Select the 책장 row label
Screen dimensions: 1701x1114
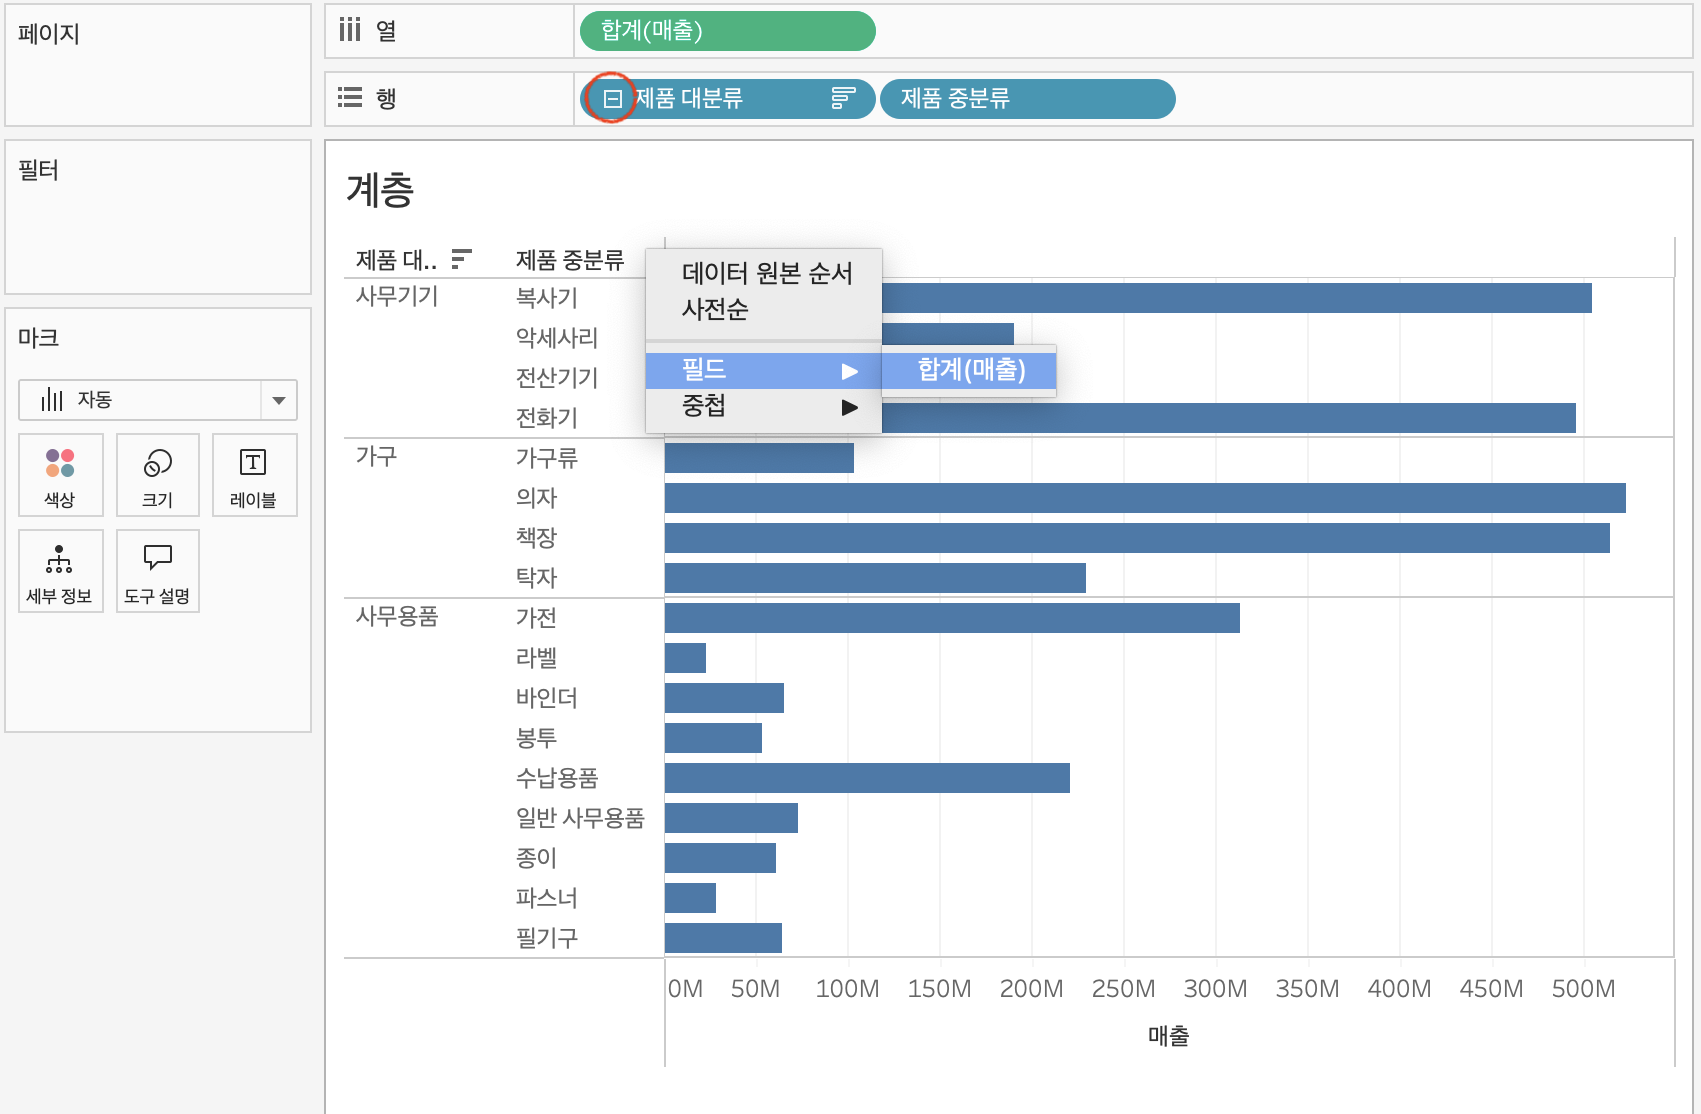[x=536, y=538]
